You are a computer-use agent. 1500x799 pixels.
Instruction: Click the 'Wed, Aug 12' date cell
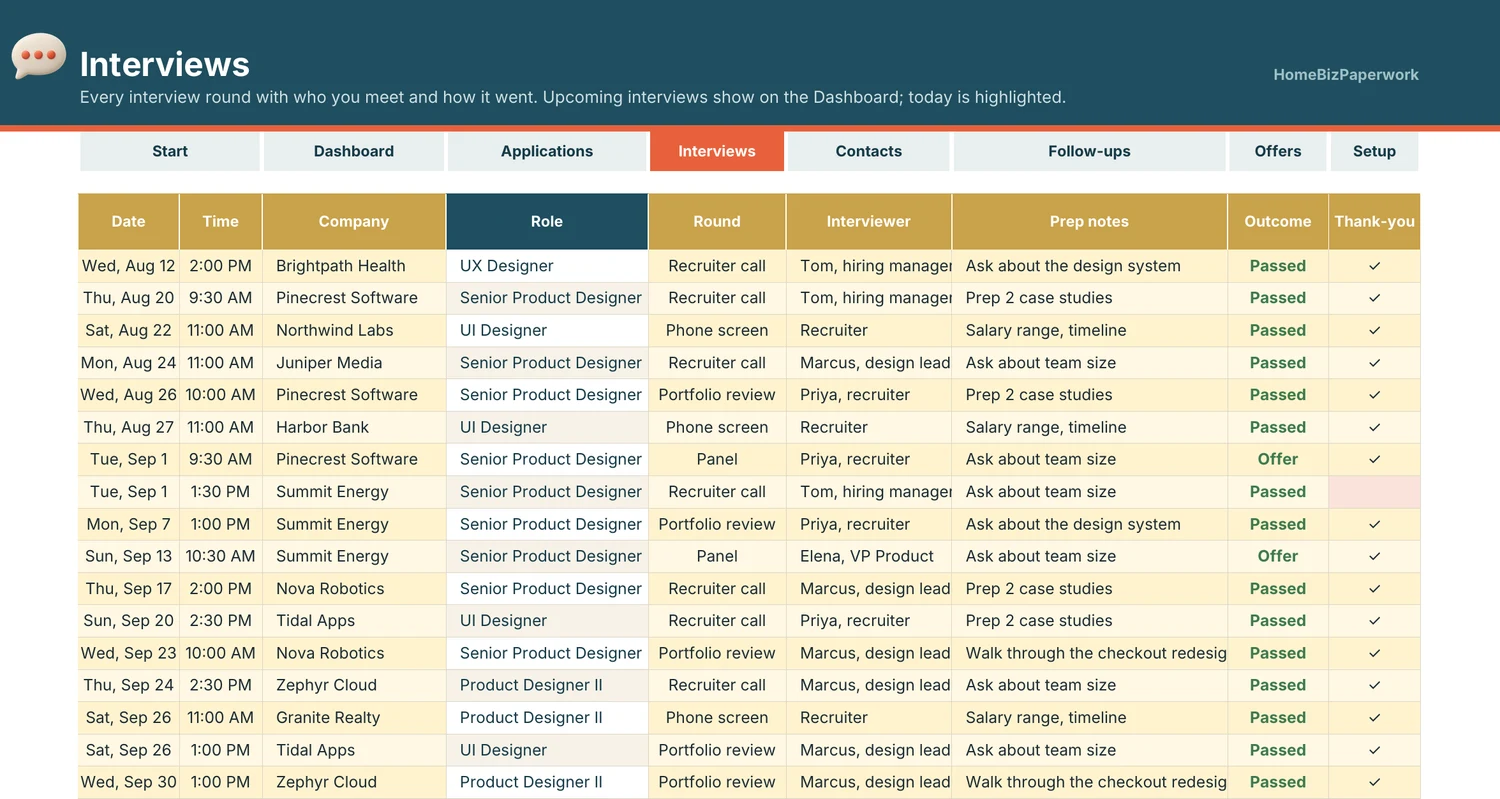[129, 266]
